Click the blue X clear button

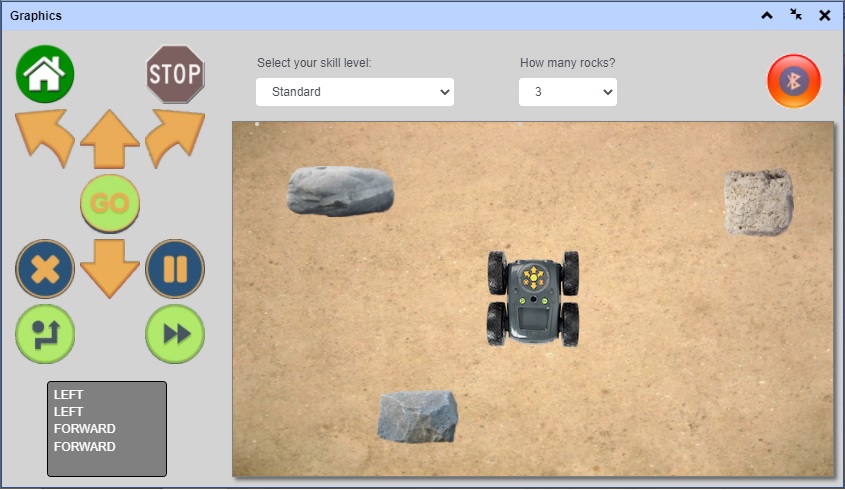coord(45,268)
